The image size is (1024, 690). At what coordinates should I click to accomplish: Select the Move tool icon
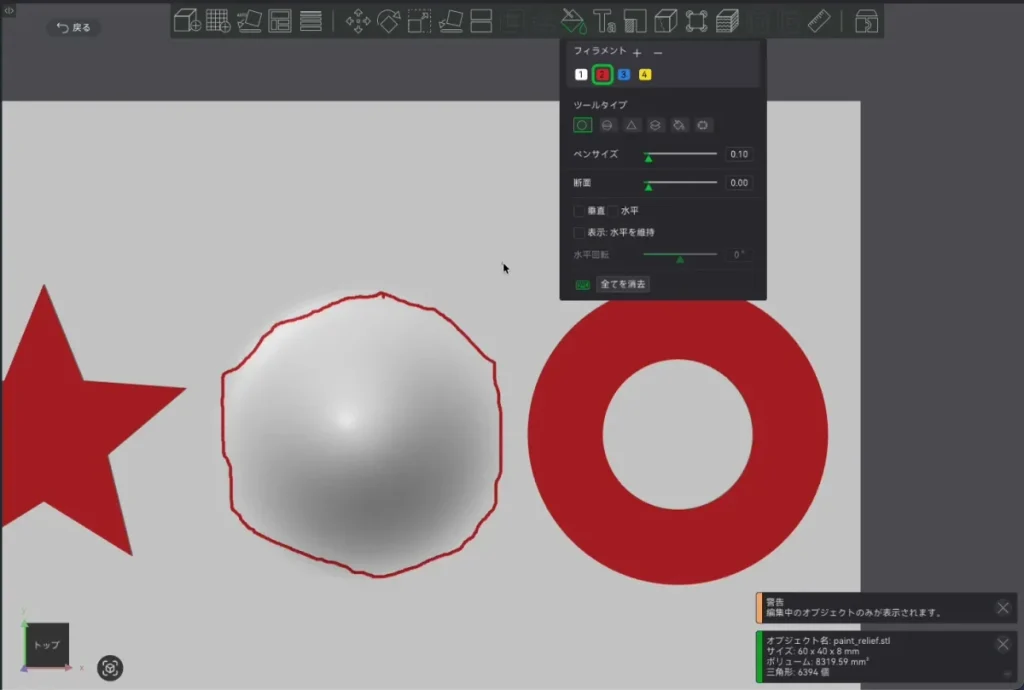click(x=358, y=22)
